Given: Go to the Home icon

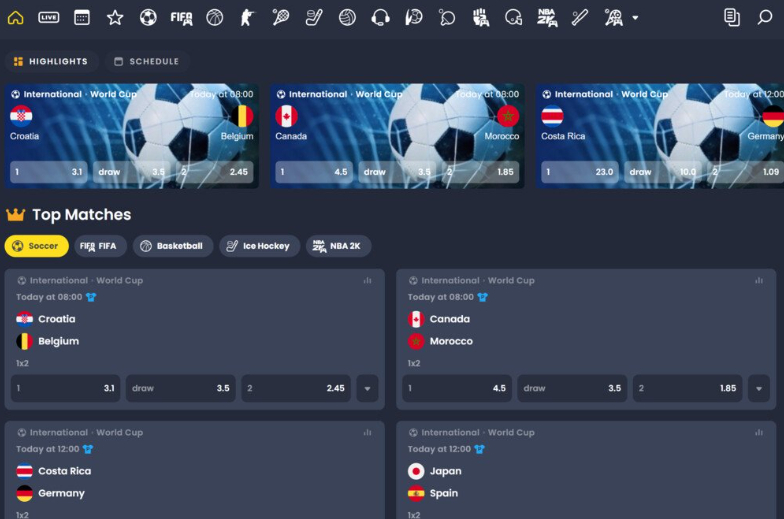Looking at the screenshot, I should 16,18.
